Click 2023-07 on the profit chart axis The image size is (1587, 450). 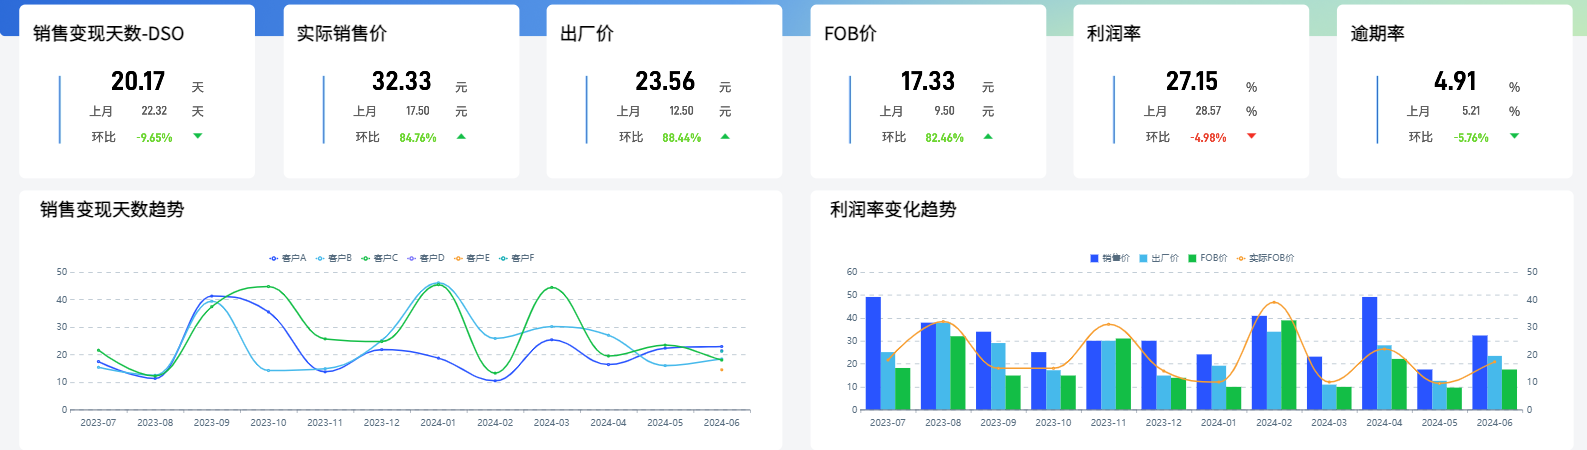[888, 423]
